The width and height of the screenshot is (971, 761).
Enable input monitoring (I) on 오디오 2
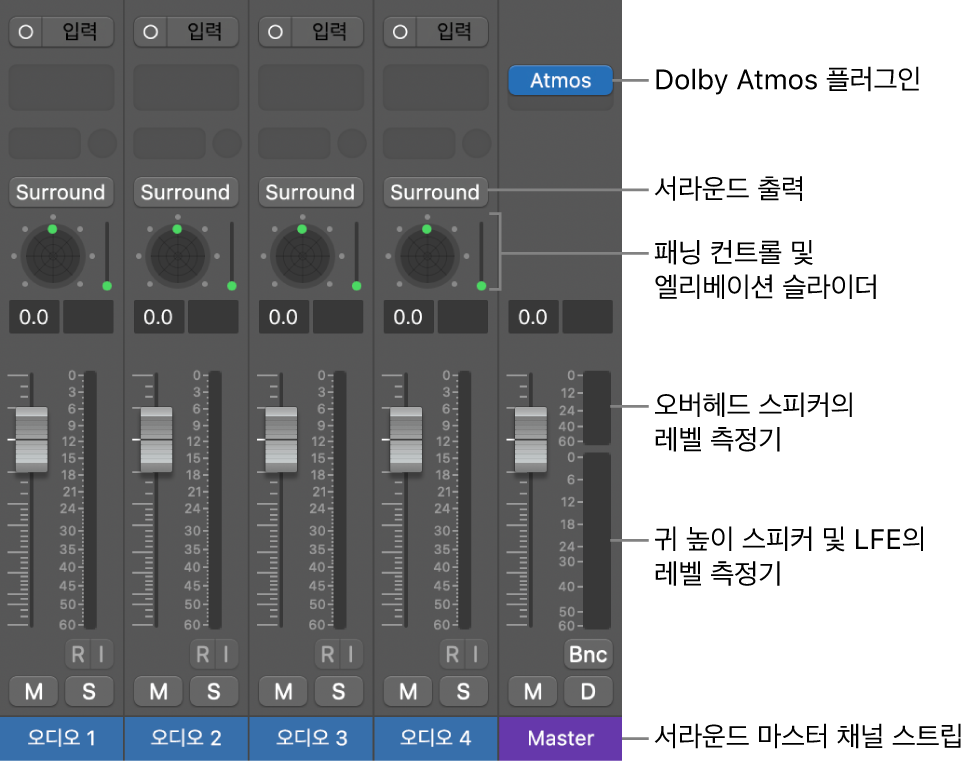(x=227, y=654)
